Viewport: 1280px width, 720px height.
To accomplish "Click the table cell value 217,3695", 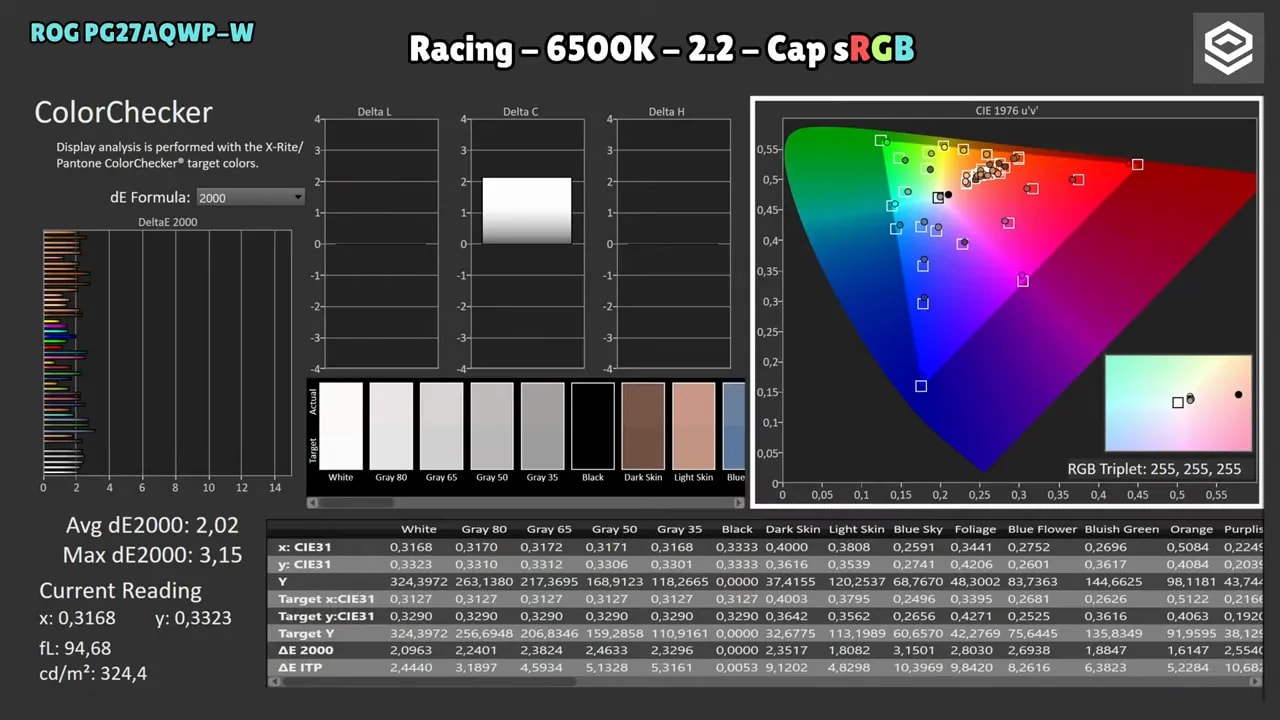I will point(548,581).
